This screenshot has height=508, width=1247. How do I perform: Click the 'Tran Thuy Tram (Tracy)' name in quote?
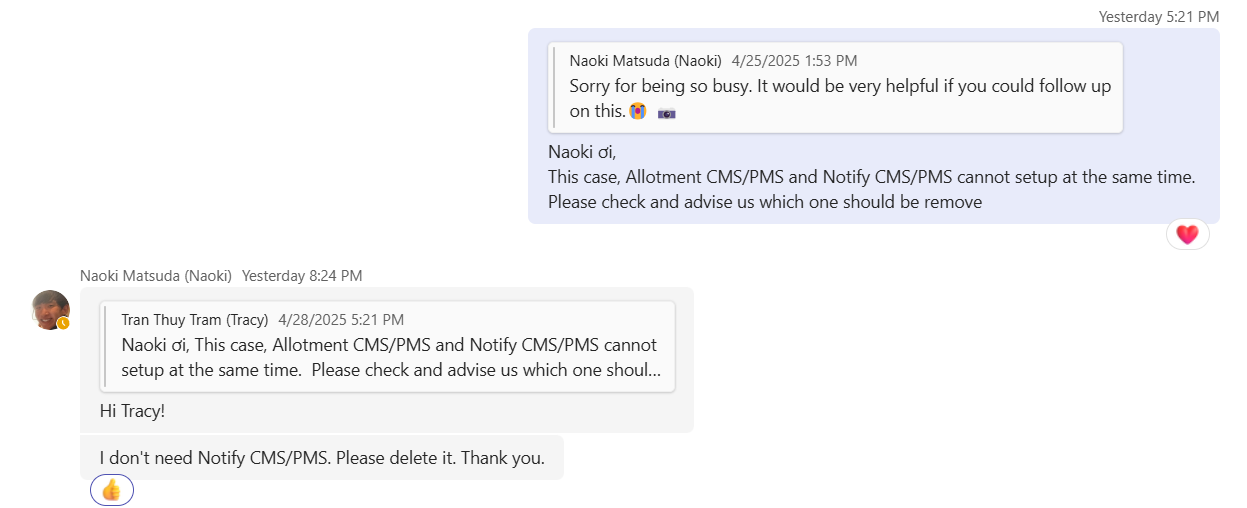[x=194, y=320]
